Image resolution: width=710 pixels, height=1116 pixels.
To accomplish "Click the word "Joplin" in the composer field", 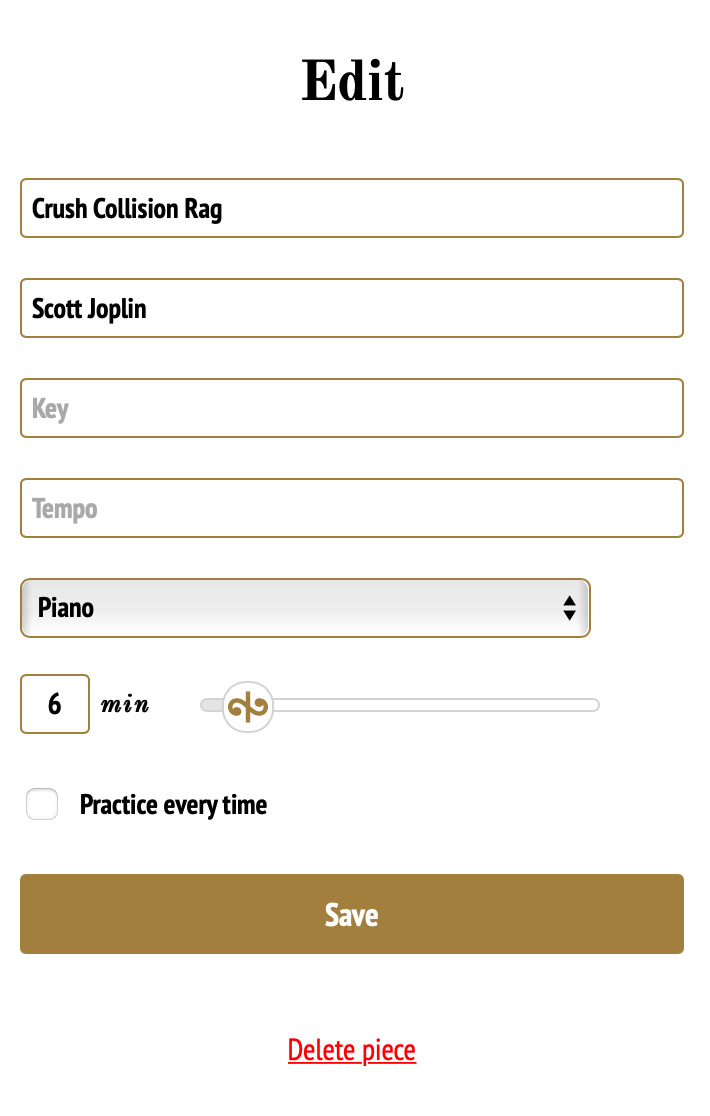I will (117, 309).
